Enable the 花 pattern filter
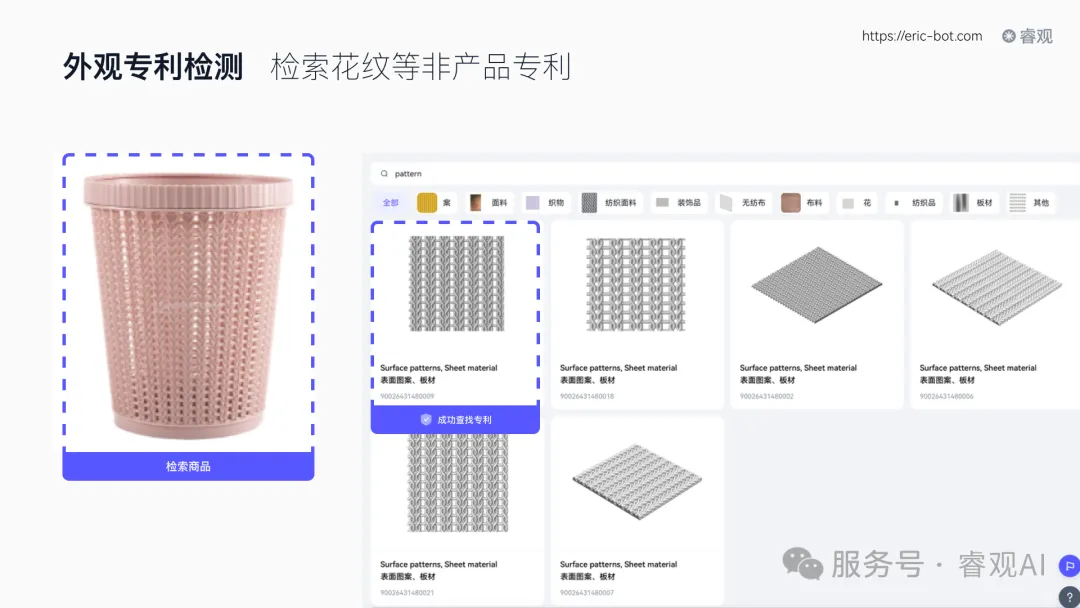This screenshot has width=1080, height=608. pyautogui.click(x=850, y=202)
